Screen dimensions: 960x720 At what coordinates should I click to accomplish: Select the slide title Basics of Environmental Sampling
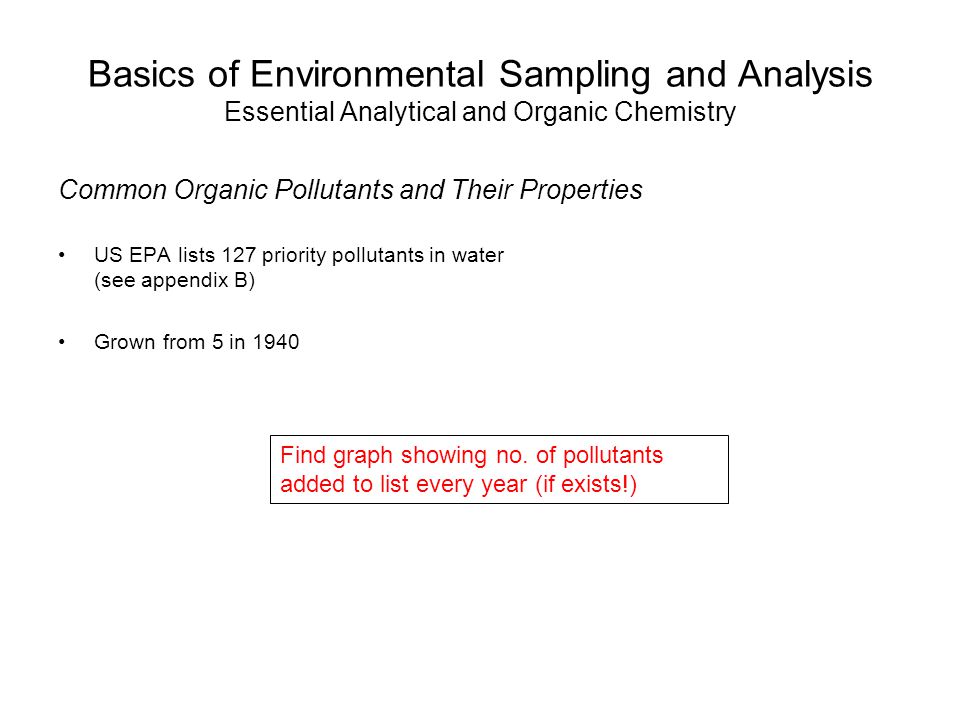point(480,75)
